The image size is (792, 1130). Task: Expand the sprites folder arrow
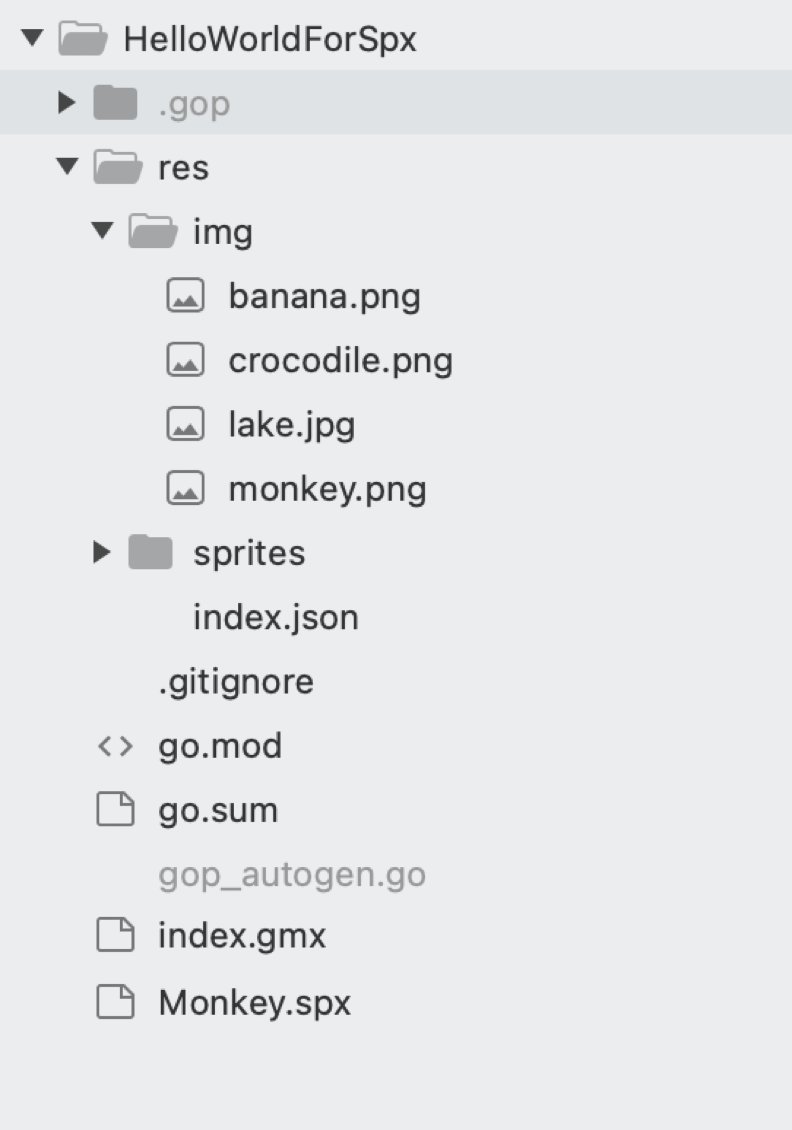(102, 552)
